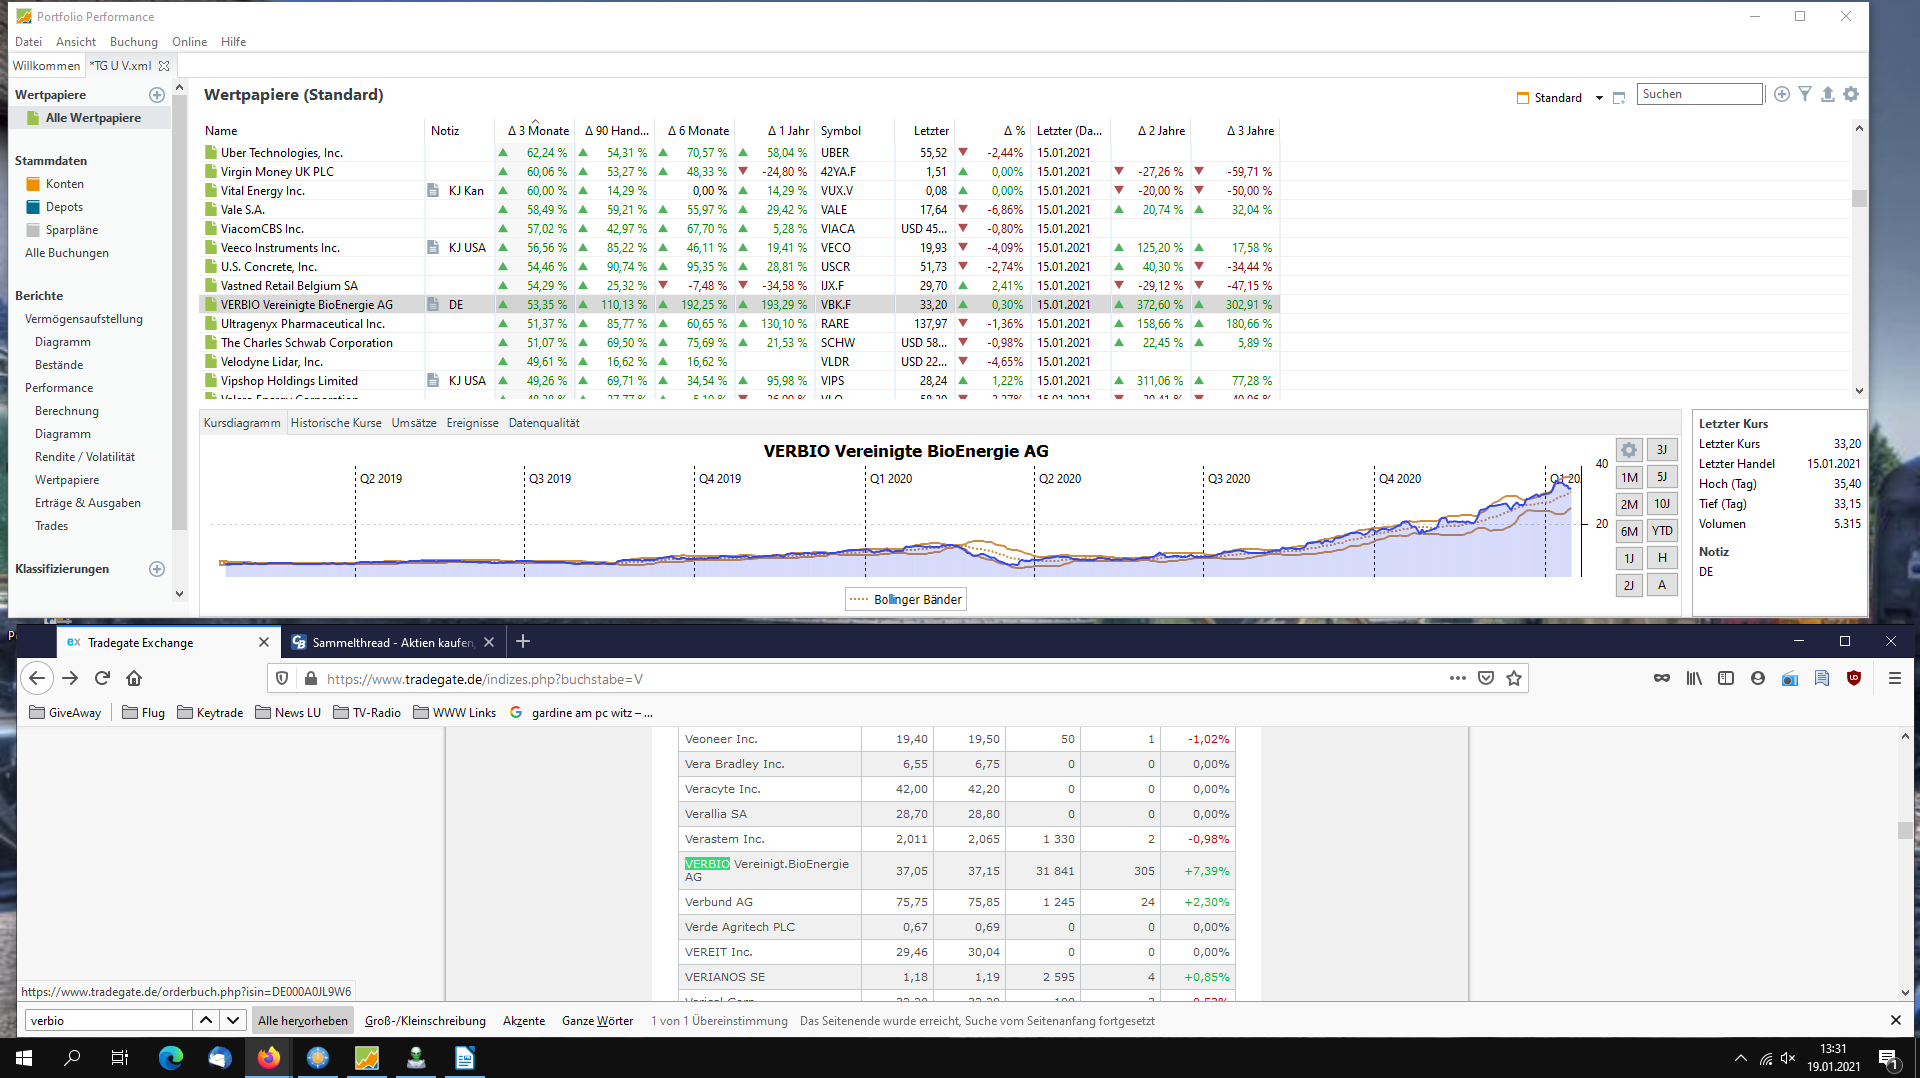Open the Buchung menu
Screen dimensions: 1920x1078
(x=134, y=42)
